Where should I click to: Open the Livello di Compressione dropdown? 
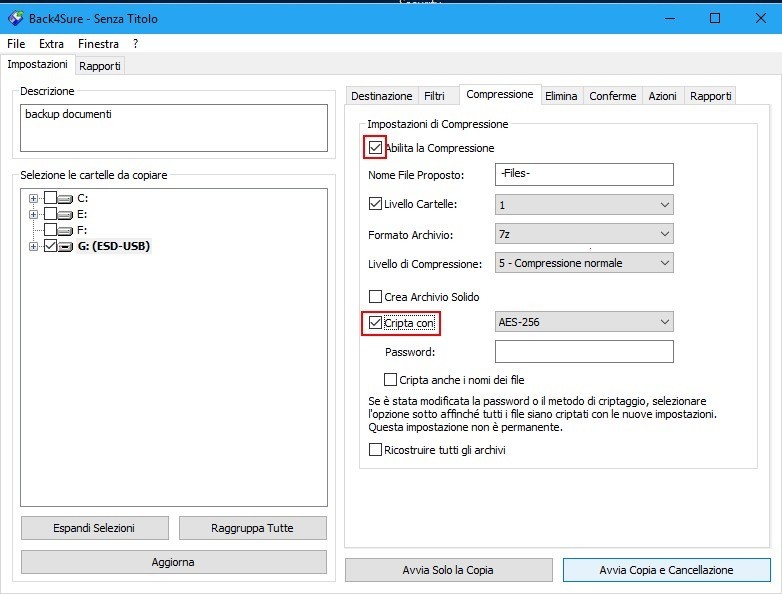[x=584, y=263]
